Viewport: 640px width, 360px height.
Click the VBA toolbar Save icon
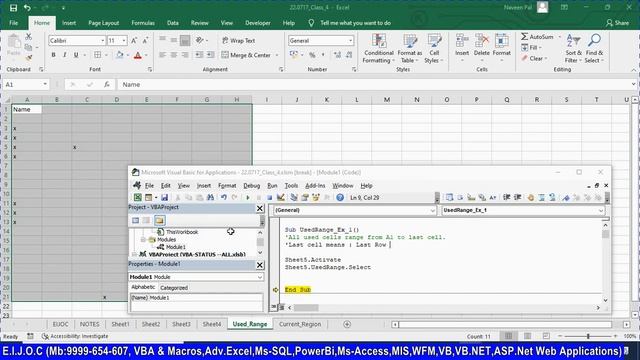click(x=164, y=198)
